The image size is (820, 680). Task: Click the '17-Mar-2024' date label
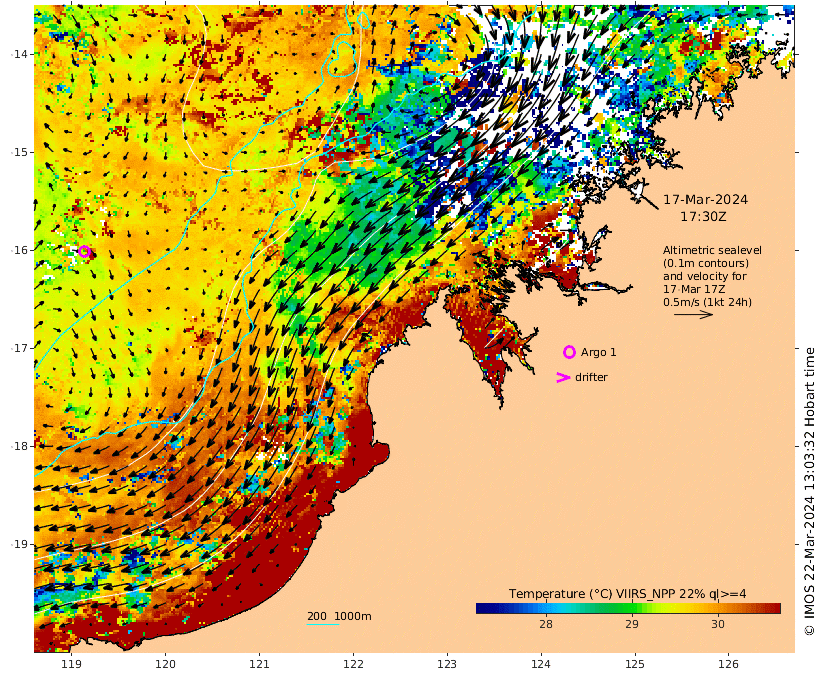705,199
